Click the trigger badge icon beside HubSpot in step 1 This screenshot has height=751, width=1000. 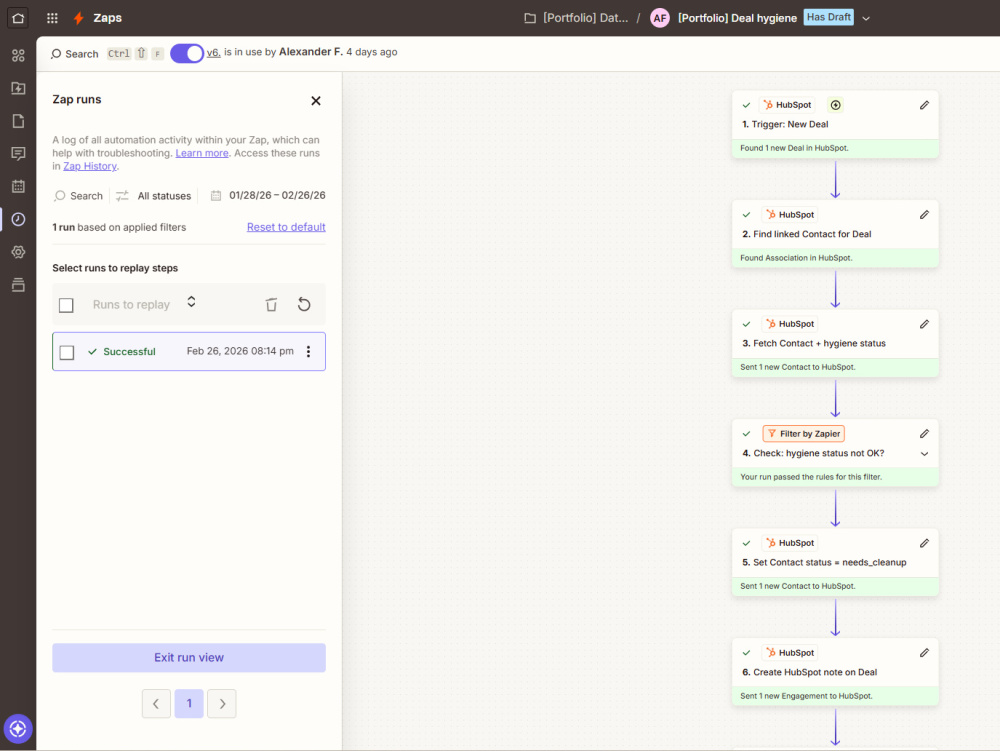[835, 105]
